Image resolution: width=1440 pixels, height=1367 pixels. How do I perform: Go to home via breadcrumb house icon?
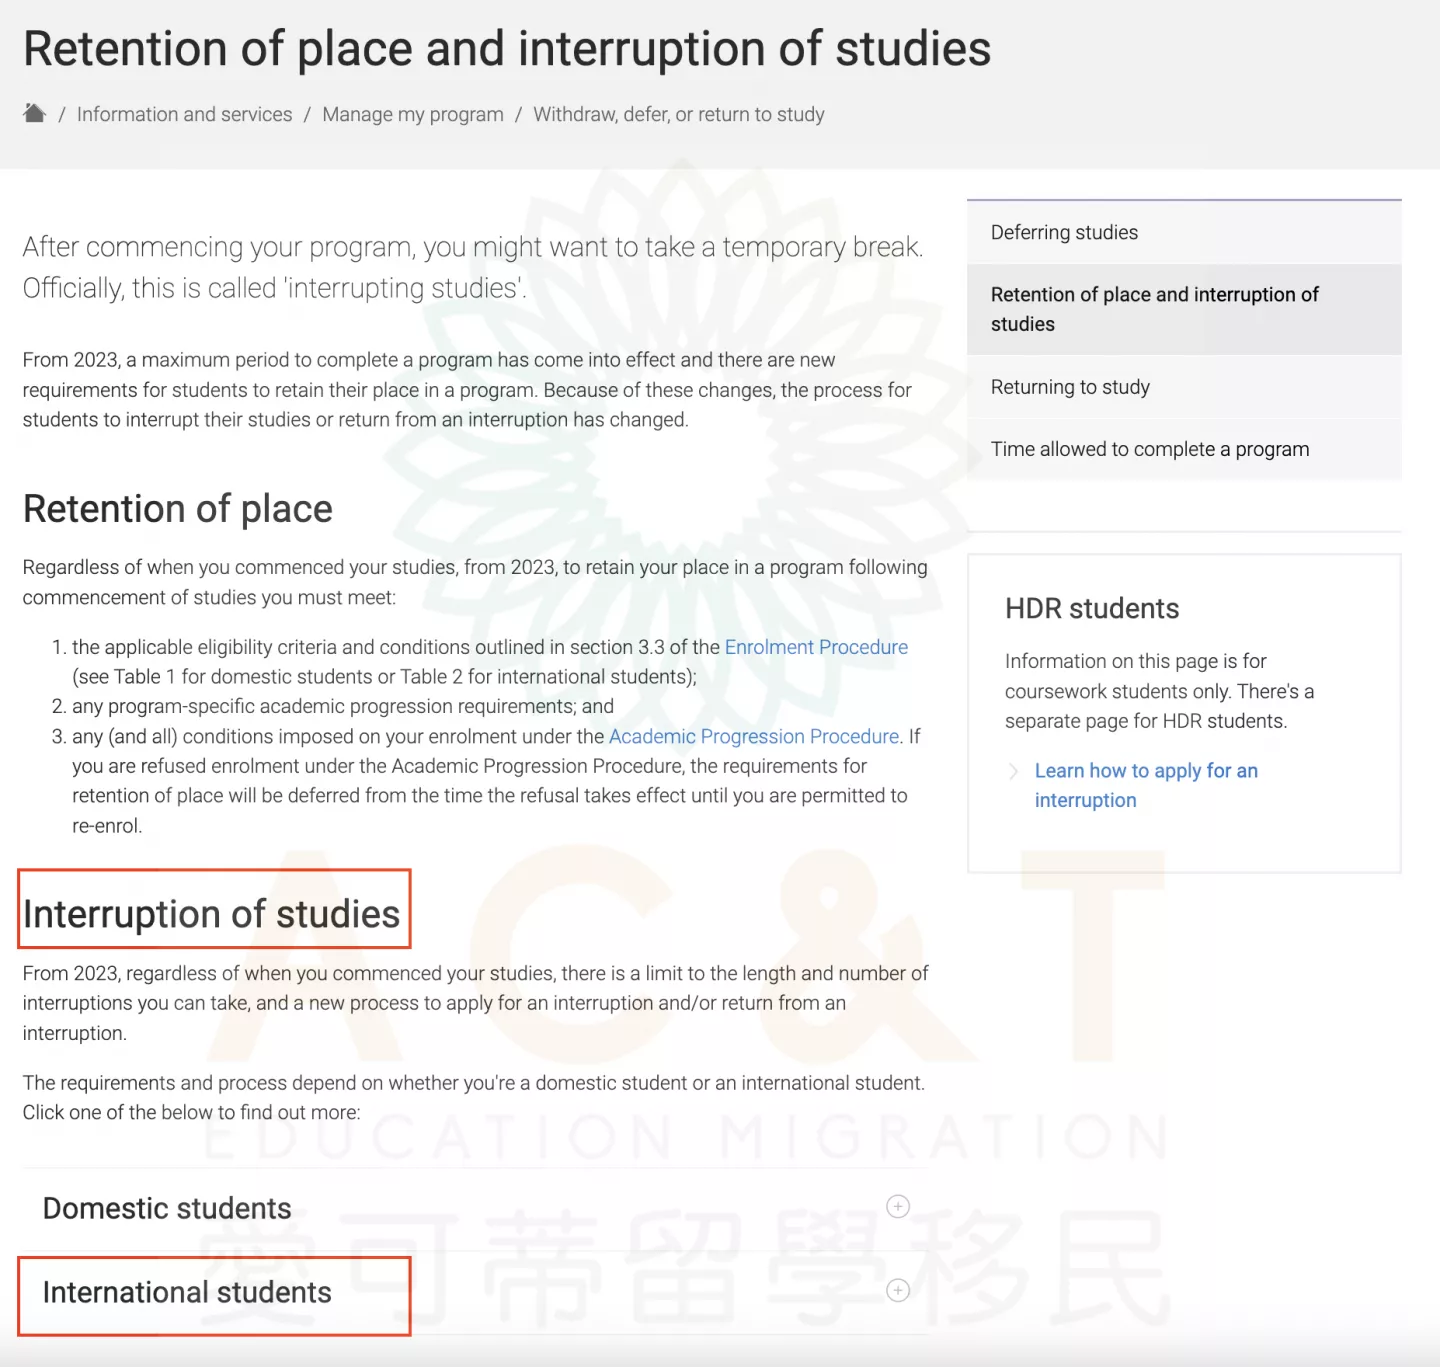(35, 113)
